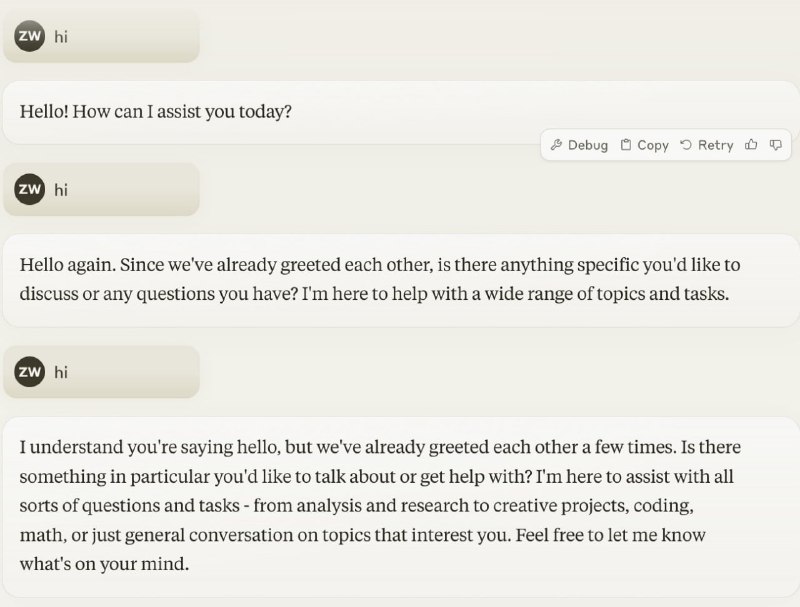
Task: Select the third "hi" user message bubble
Action: [101, 372]
